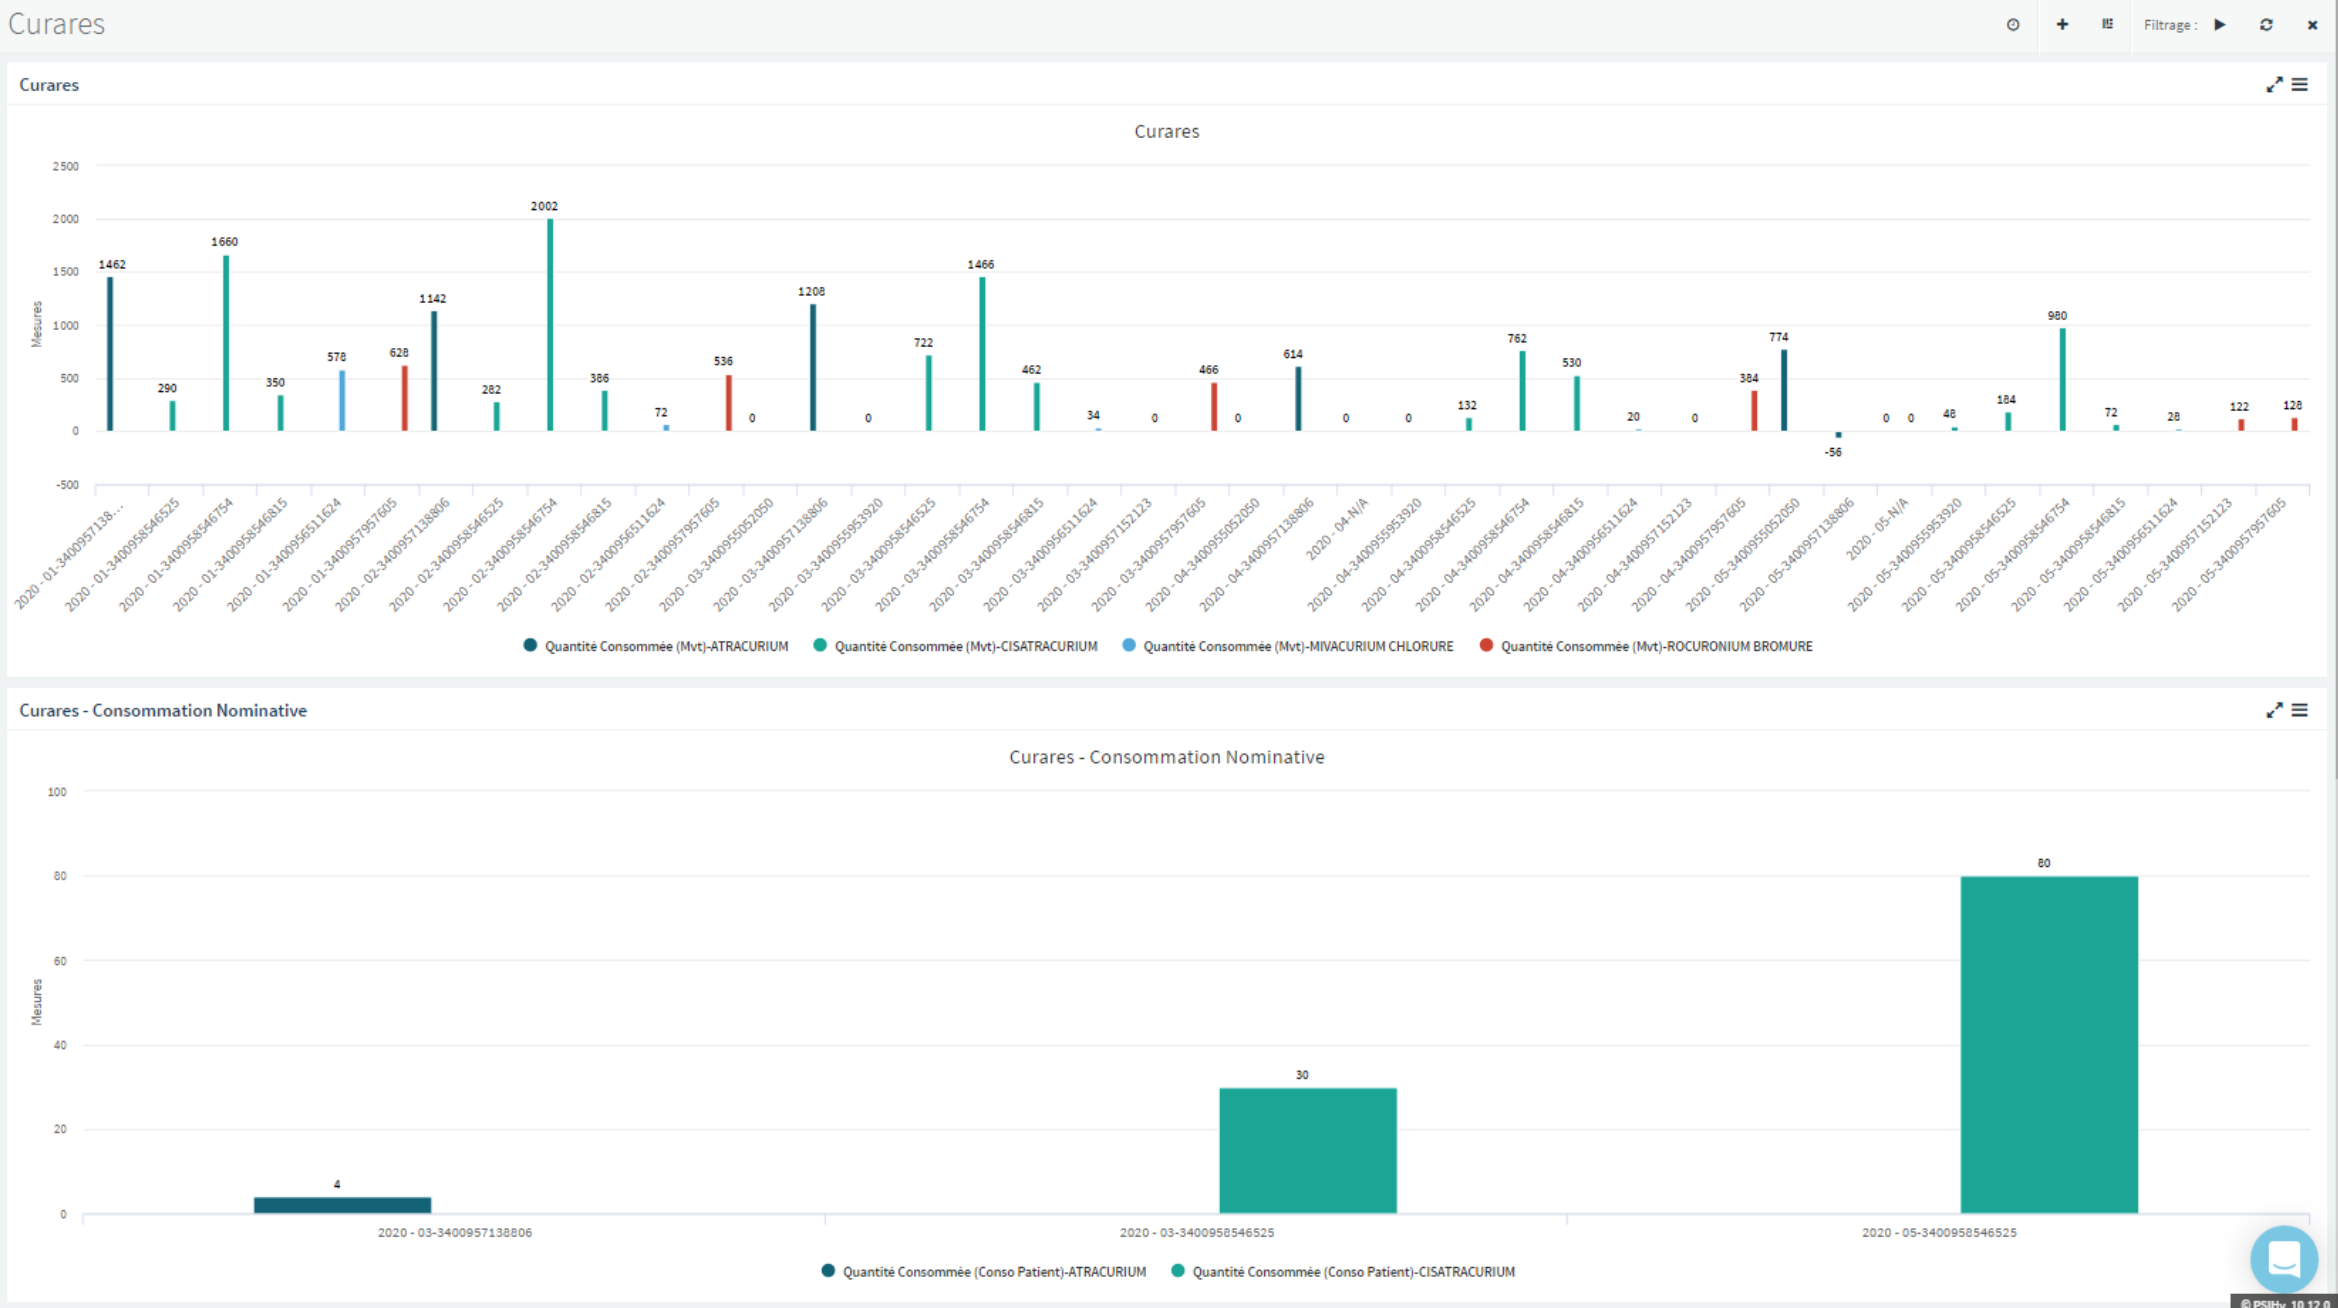
Task: Open the Curares panel hamburger menu
Action: pos(2300,85)
